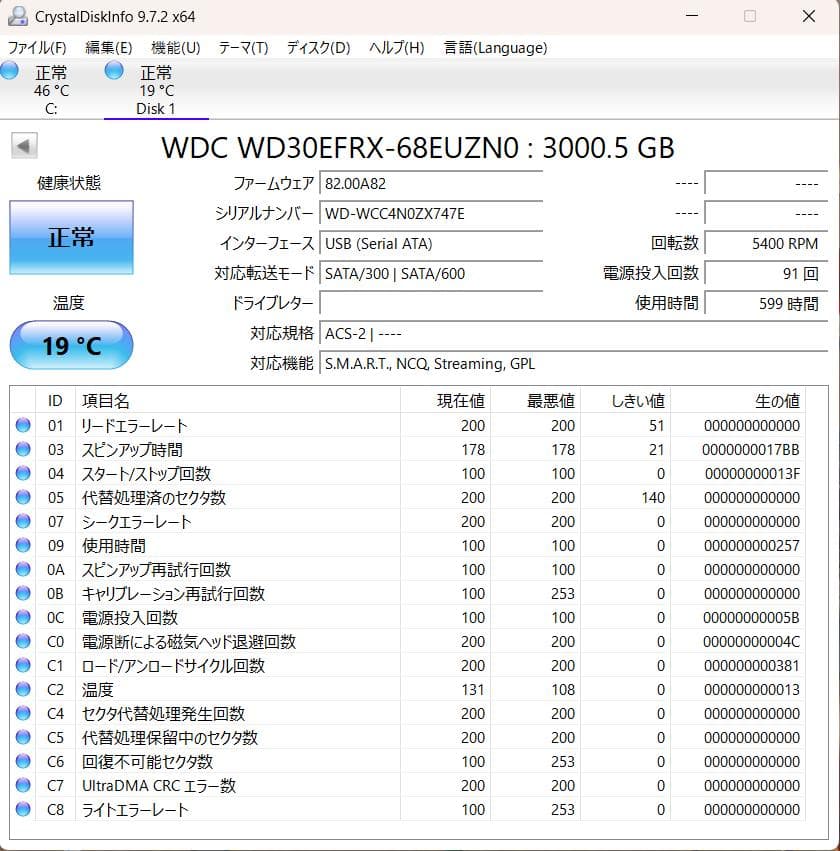Select the blue status circle for C: drive
The image size is (840, 851).
pyautogui.click(x=10, y=70)
